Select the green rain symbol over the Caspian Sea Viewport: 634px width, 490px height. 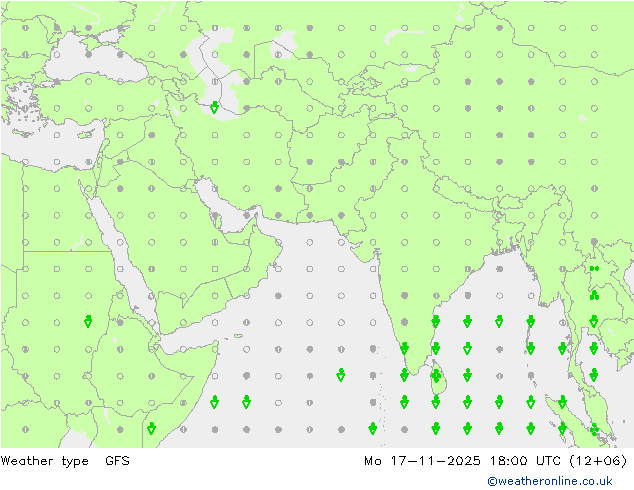215,108
